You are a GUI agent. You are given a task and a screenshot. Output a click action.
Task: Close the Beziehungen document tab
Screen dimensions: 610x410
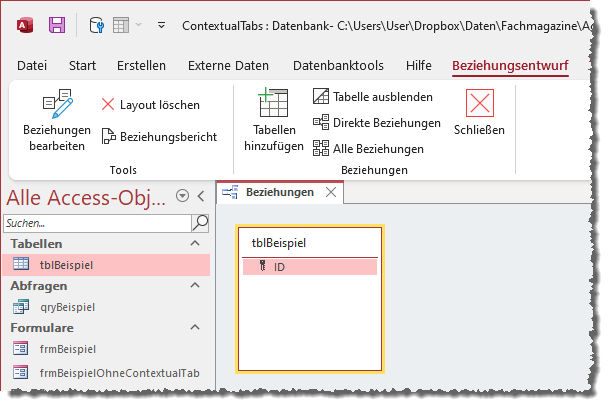pyautogui.click(x=331, y=192)
